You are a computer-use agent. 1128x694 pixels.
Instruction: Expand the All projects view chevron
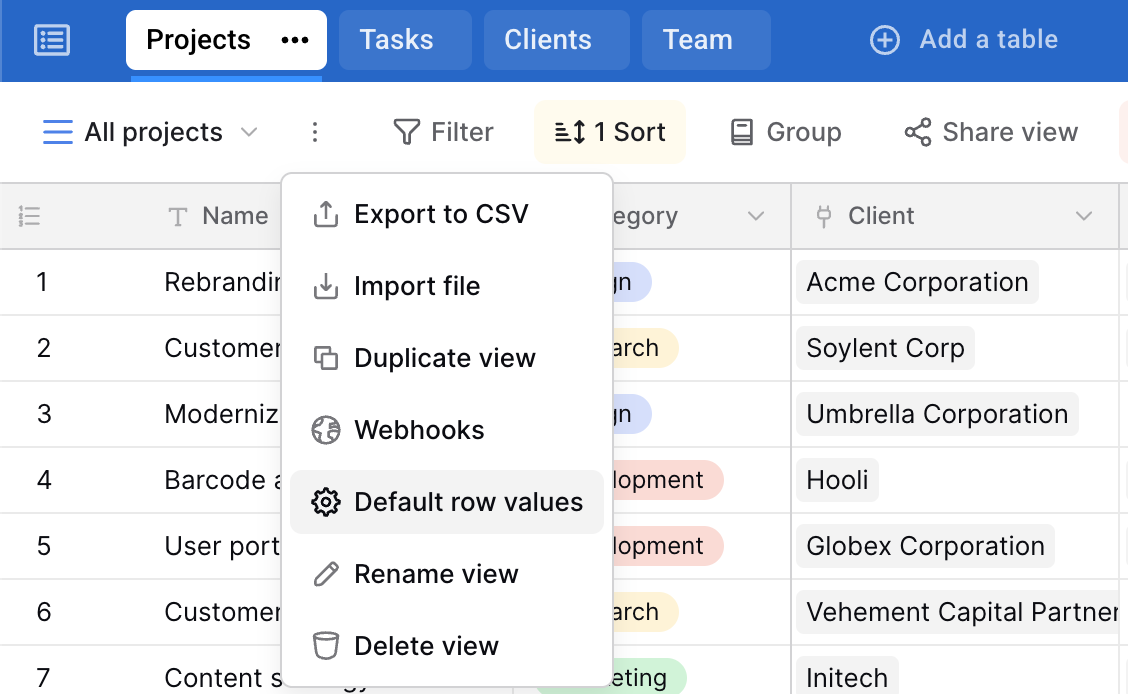(x=249, y=132)
